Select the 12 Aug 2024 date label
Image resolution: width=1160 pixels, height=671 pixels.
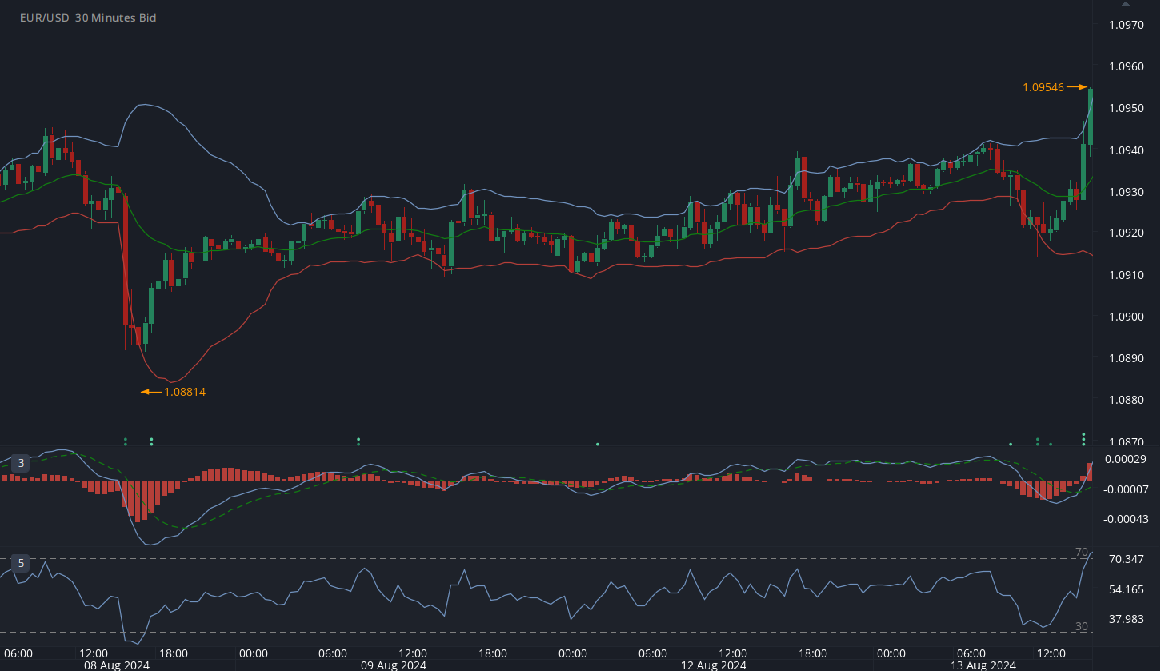712,665
